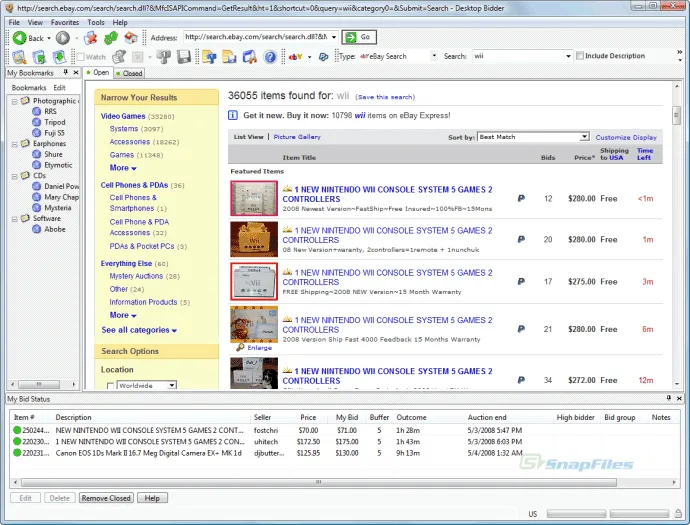Open the Tools menu
The height and width of the screenshot is (525, 690).
tap(96, 22)
